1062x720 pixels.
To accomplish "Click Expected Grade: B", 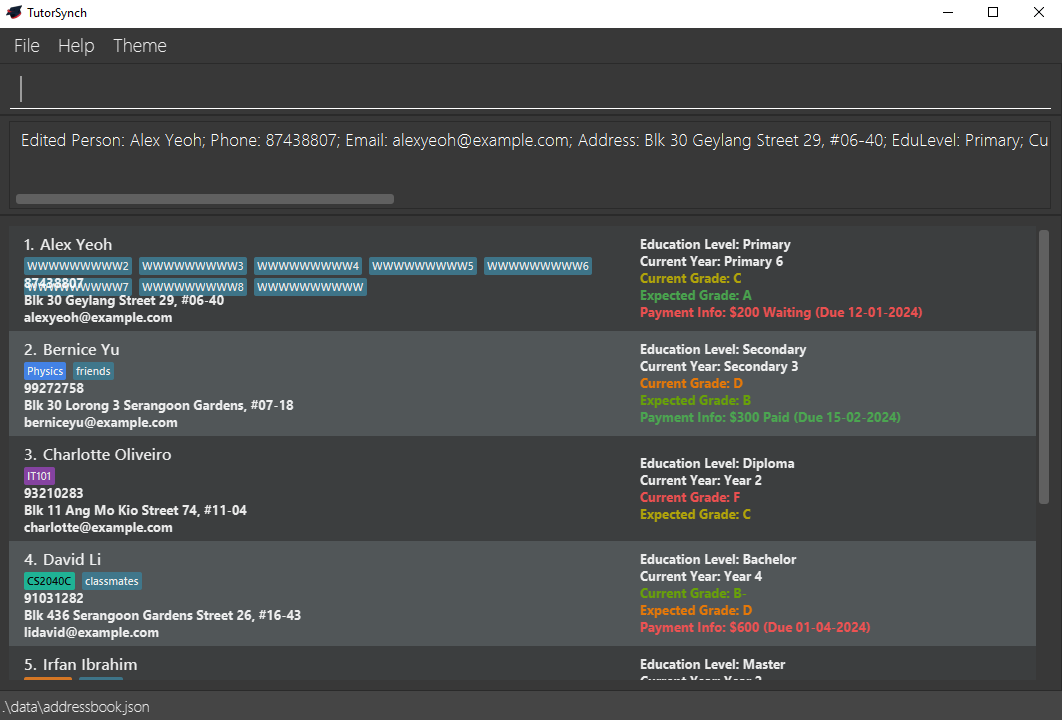I will (x=696, y=400).
